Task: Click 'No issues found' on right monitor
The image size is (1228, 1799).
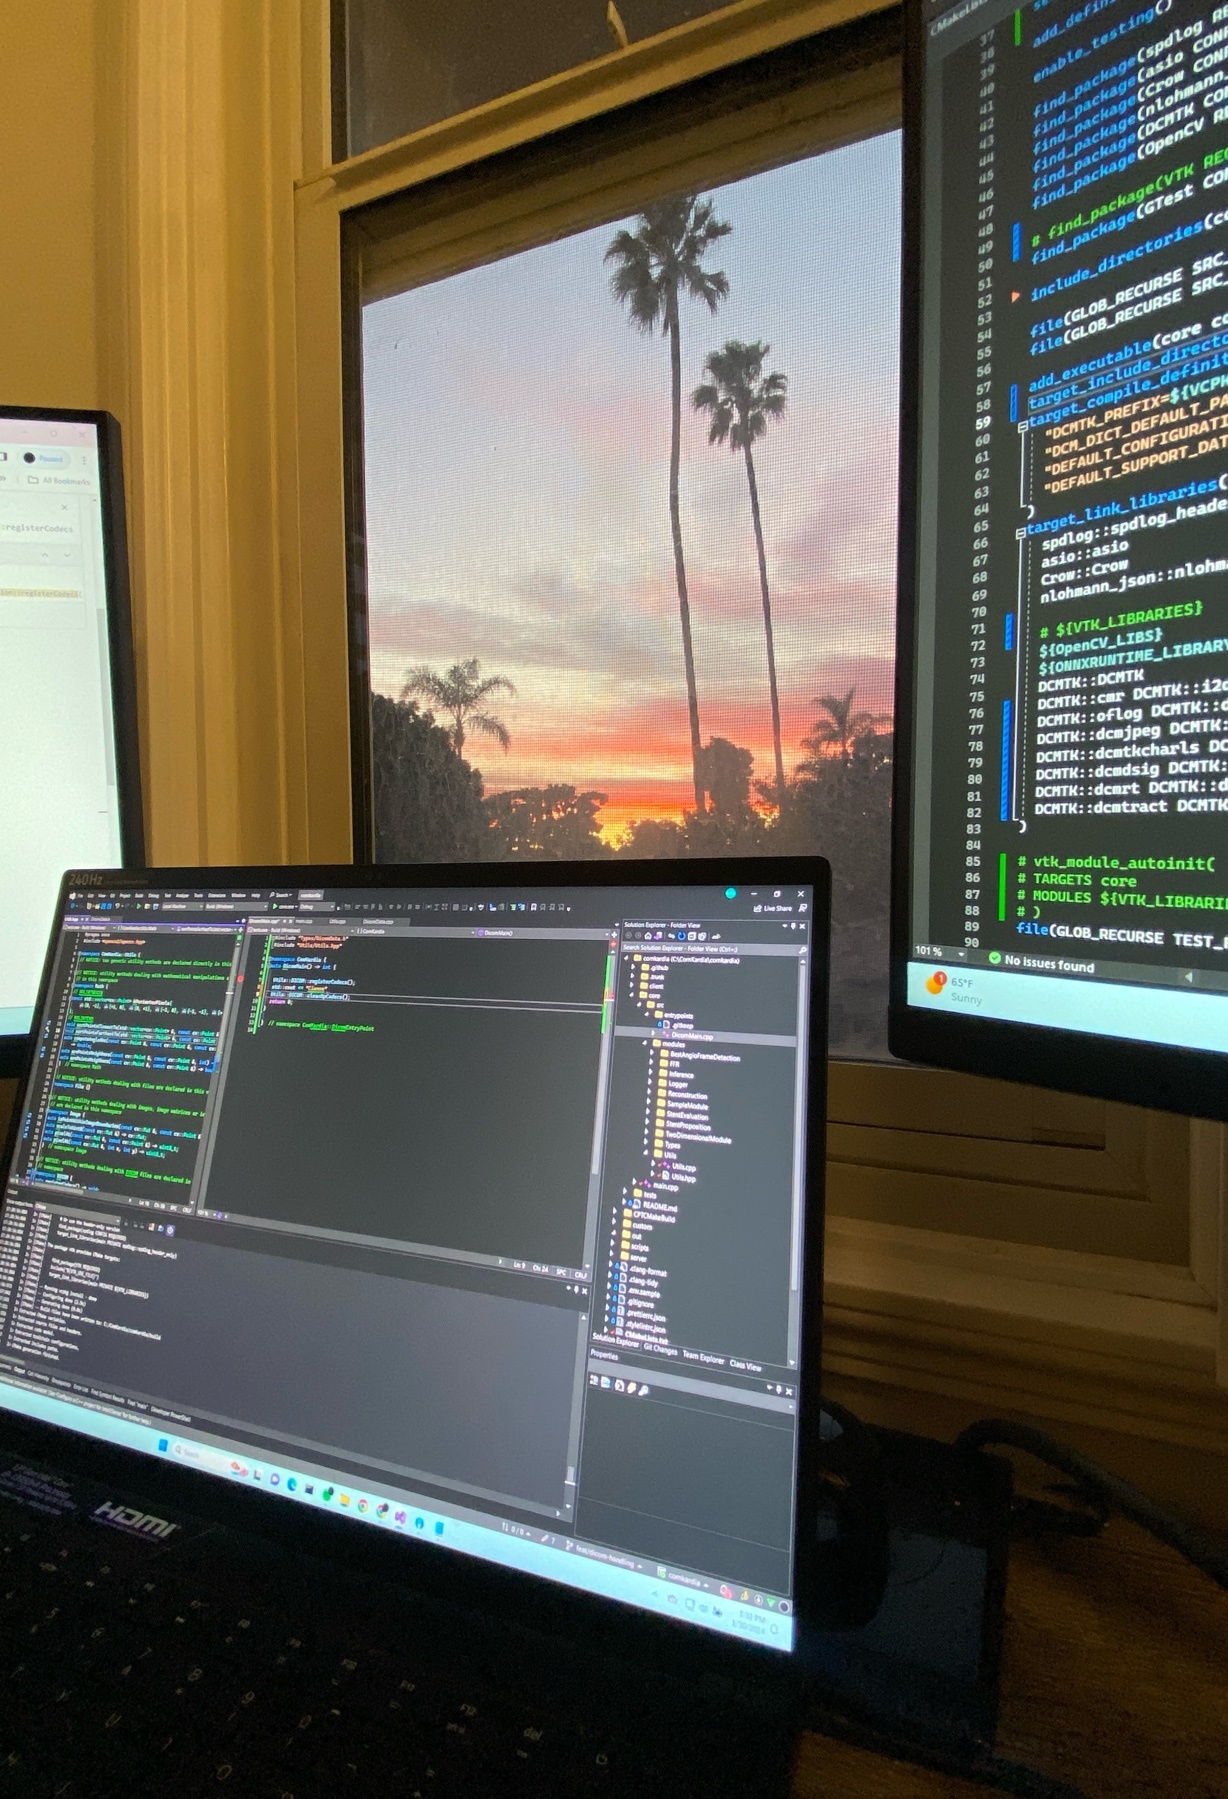Action: click(1041, 962)
